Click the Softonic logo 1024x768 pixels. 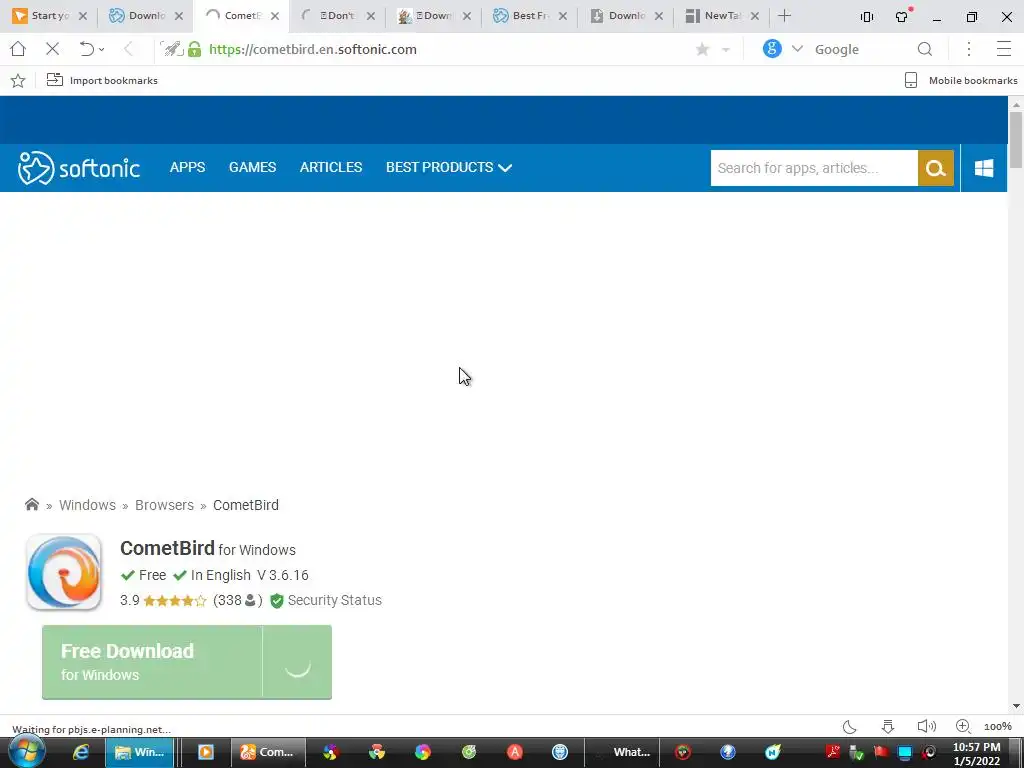pos(78,168)
